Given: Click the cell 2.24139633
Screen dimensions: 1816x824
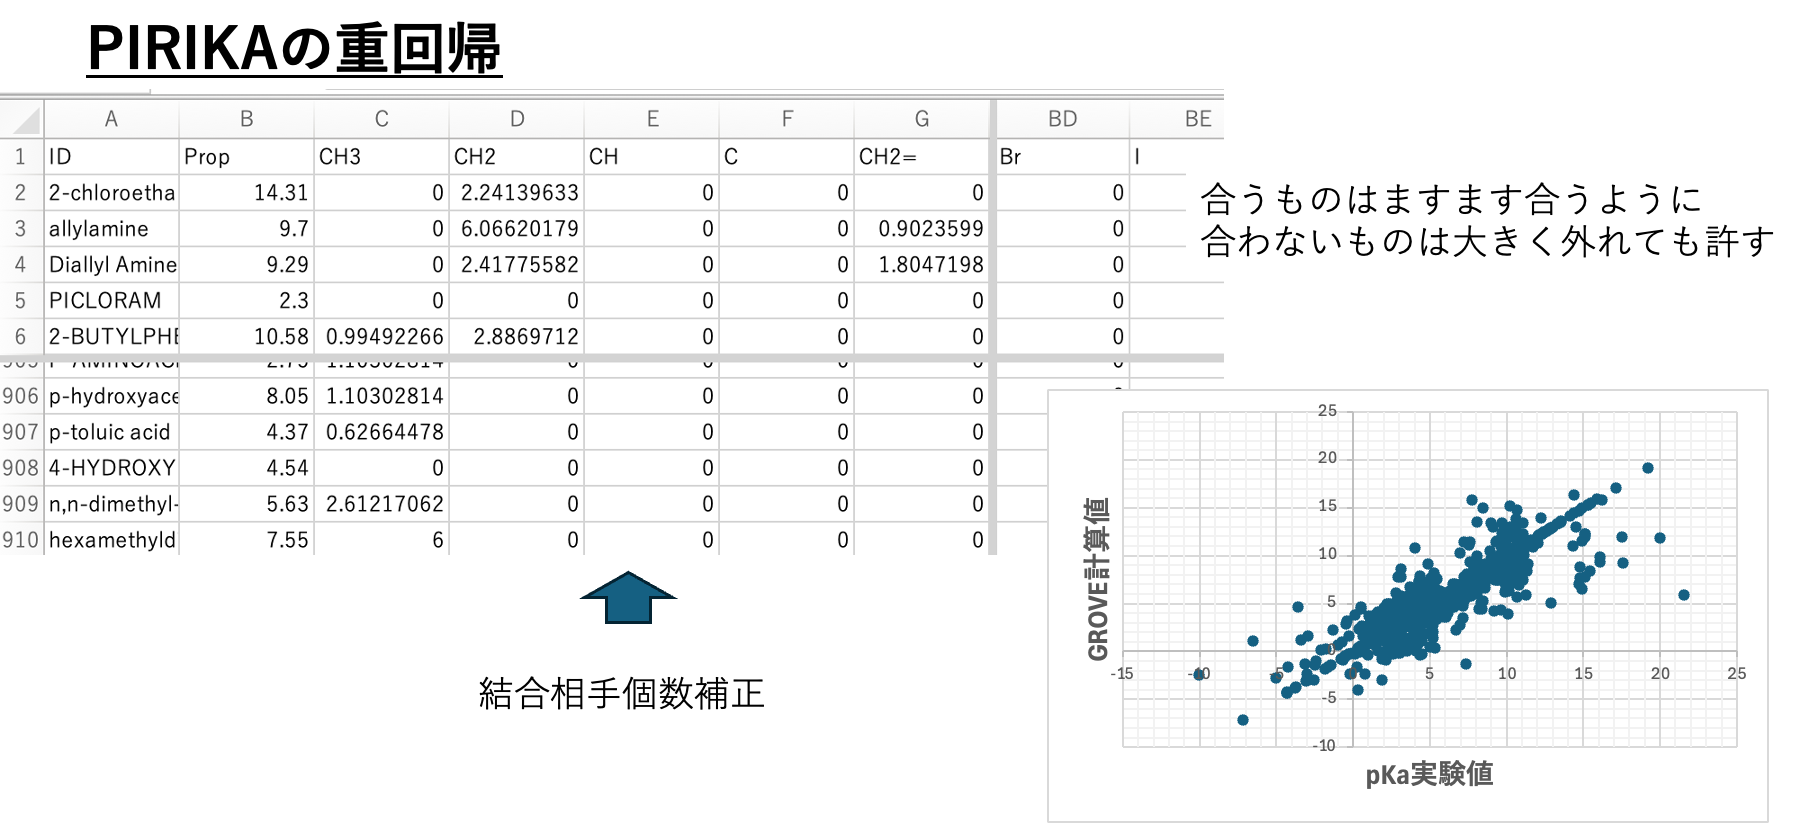Looking at the screenshot, I should click(516, 192).
